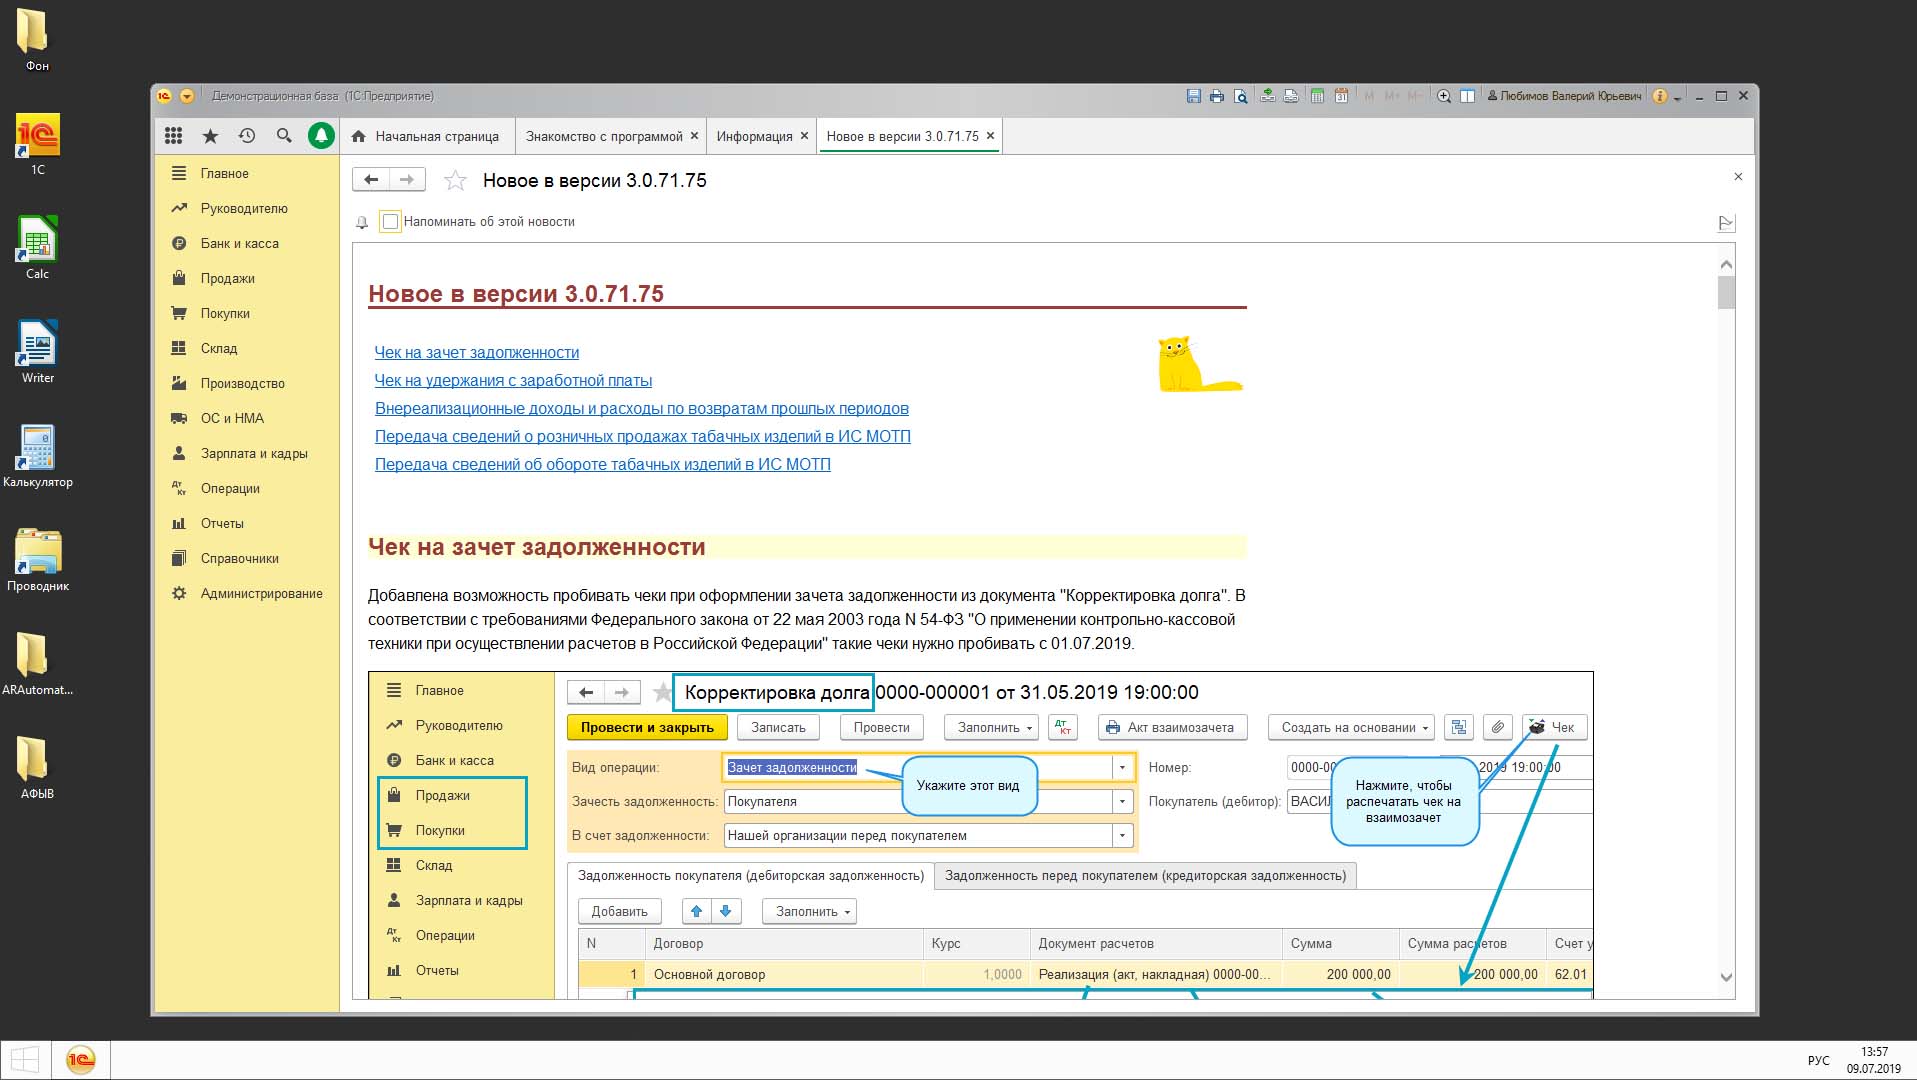
Task: Follow the Внереализационные доходы и расходы link
Action: coord(642,408)
